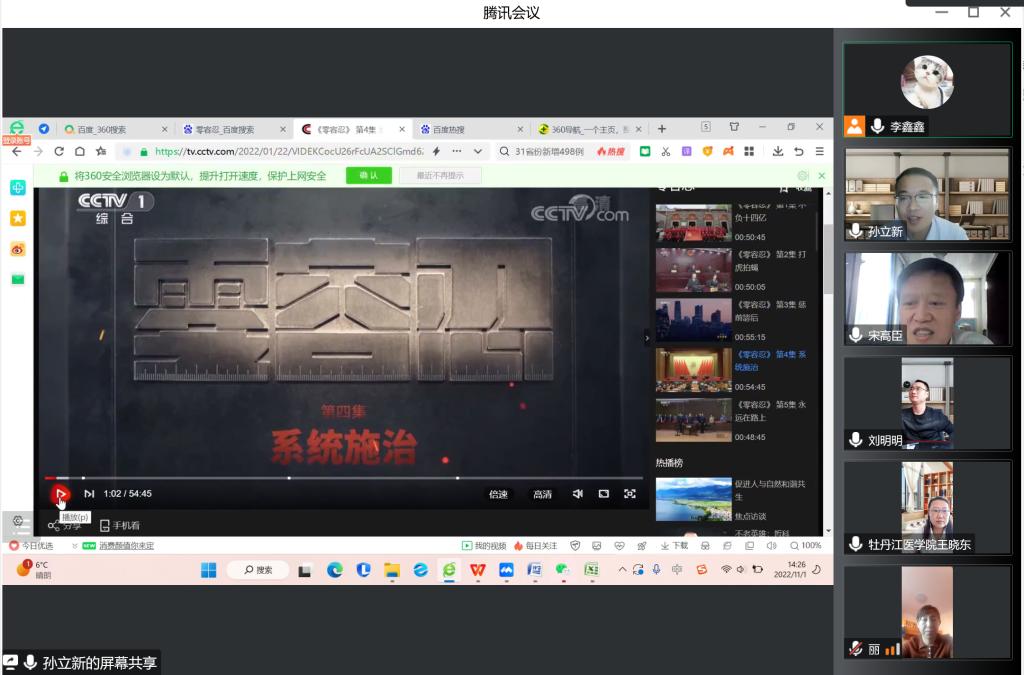Click the video play button
The image size is (1024, 675).
[60, 494]
